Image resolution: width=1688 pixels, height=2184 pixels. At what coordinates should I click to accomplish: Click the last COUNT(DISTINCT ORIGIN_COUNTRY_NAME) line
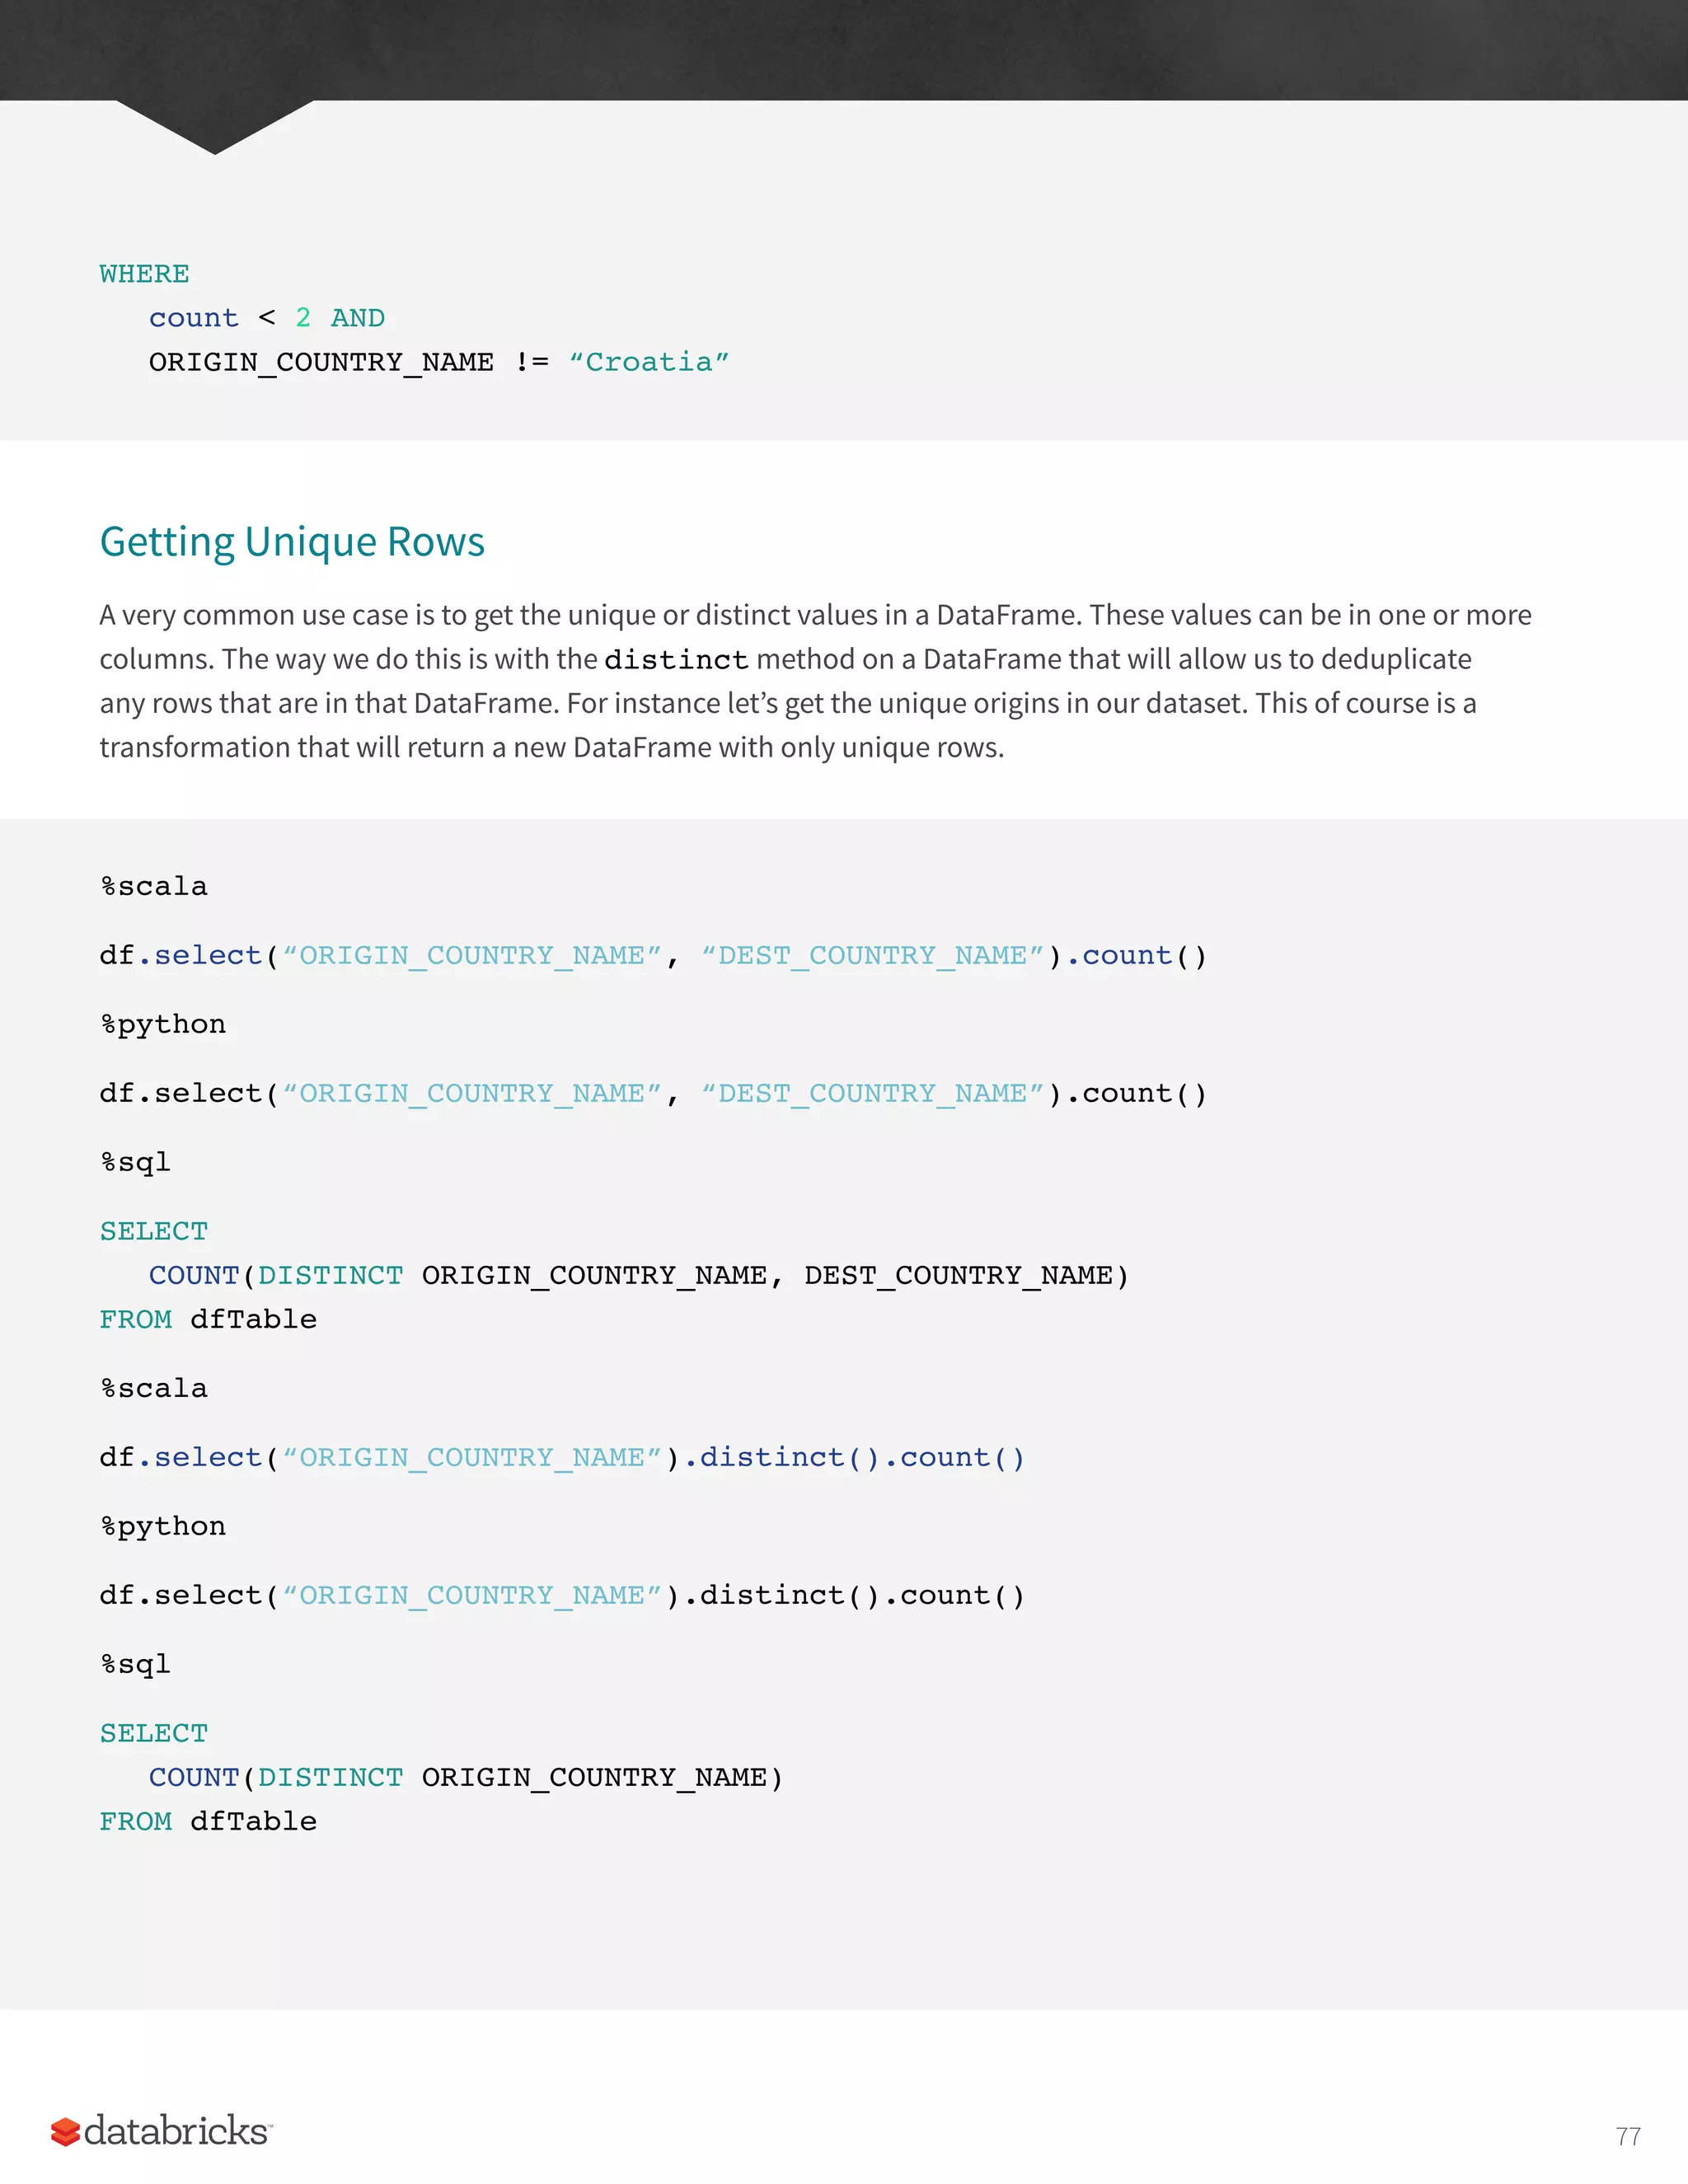(x=466, y=1777)
